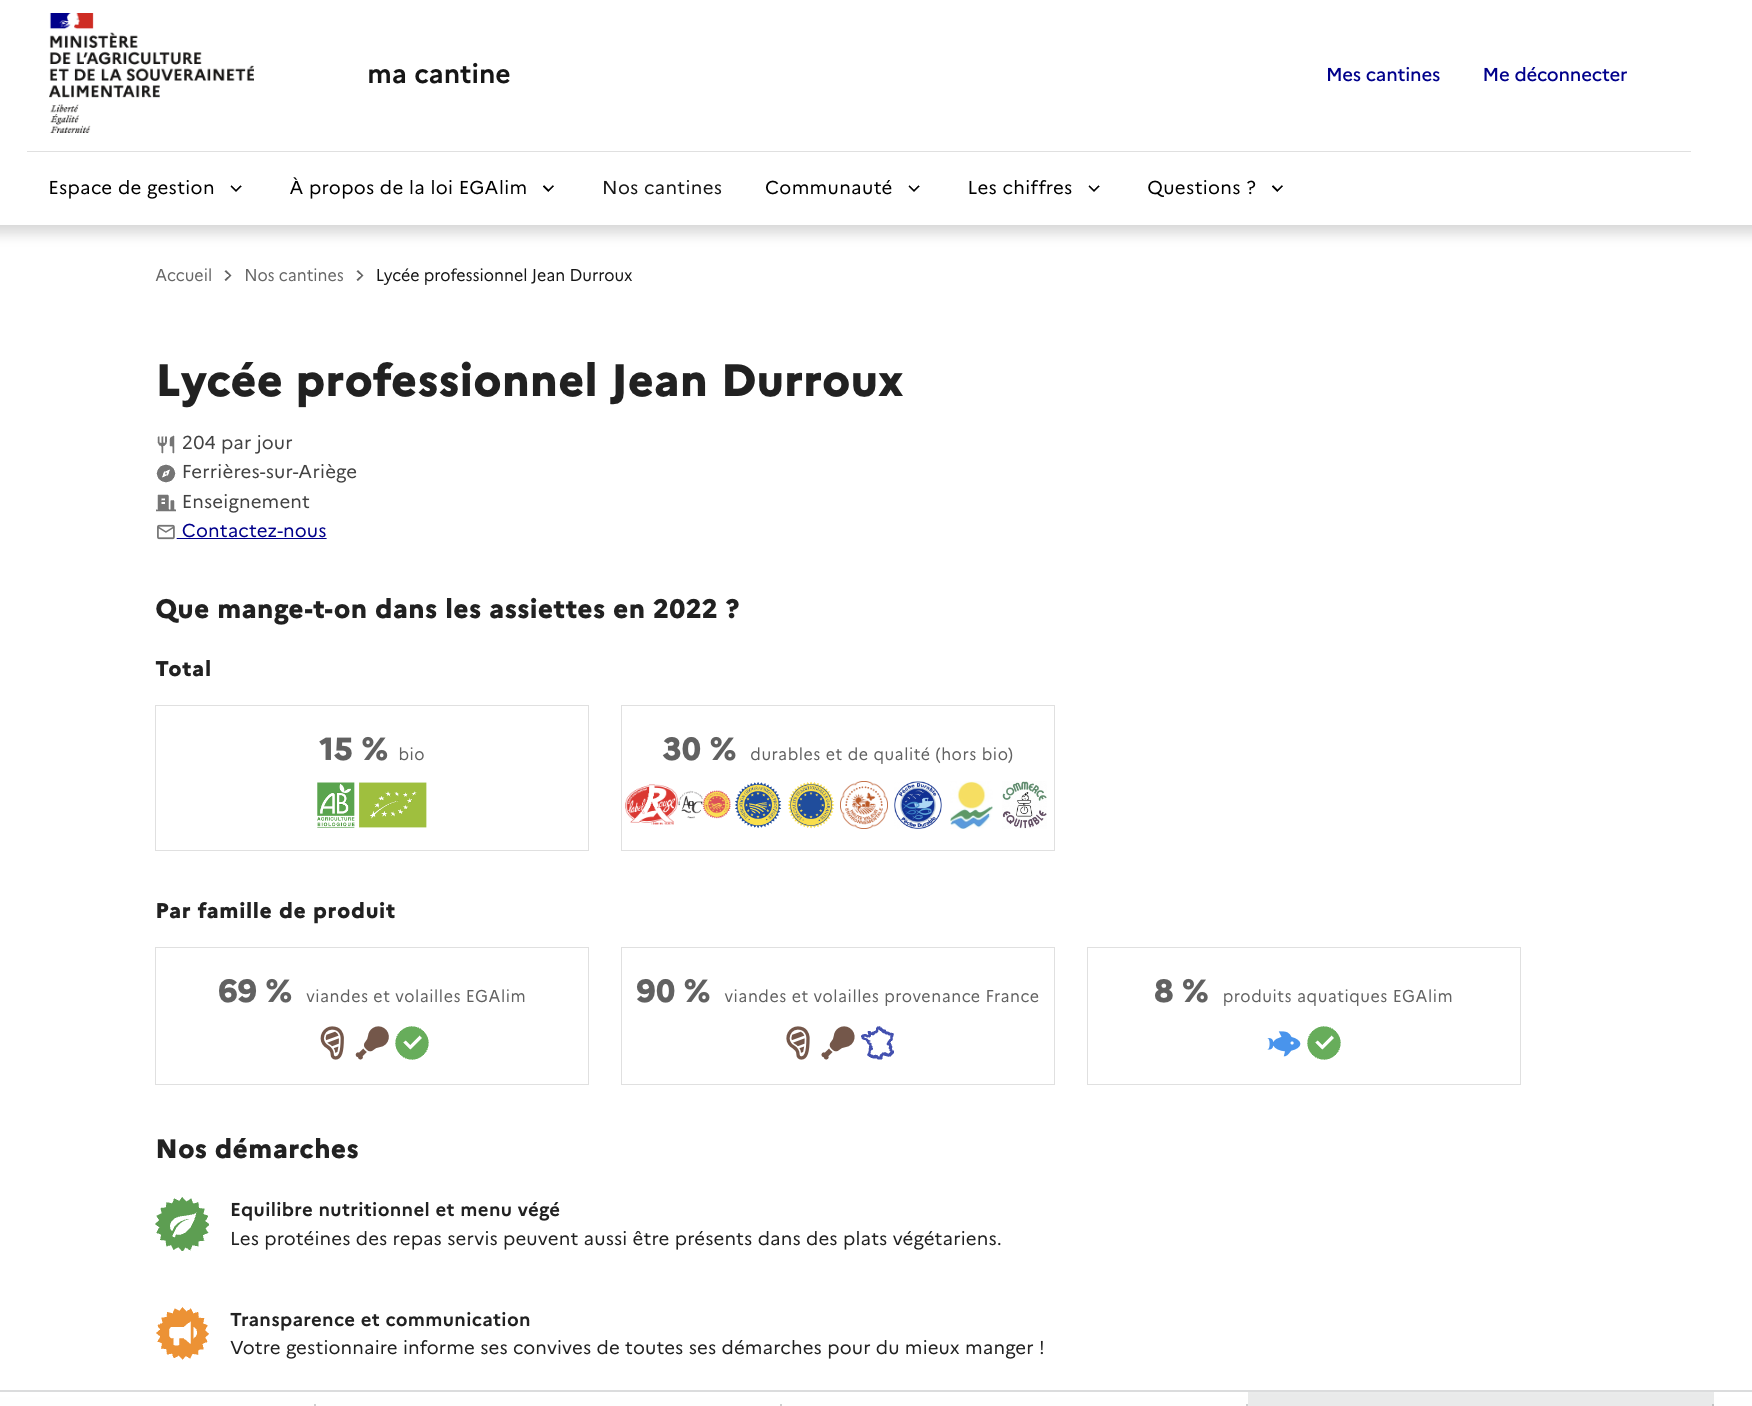Open the Contactez-nous link
This screenshot has width=1752, height=1406.
pos(253,531)
